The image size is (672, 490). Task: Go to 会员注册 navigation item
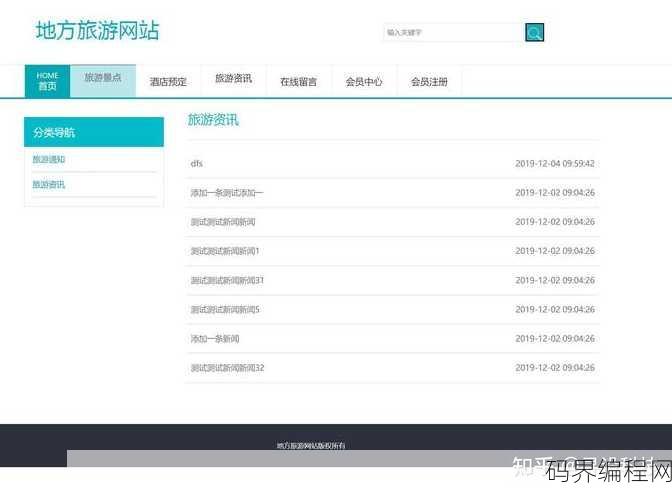point(429,81)
